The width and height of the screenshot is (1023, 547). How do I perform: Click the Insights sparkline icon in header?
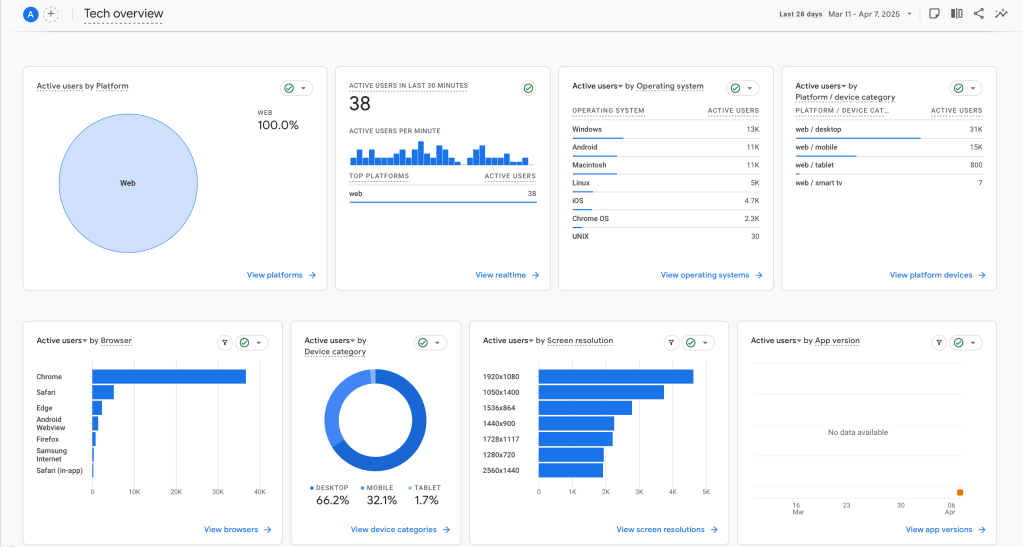point(1001,14)
